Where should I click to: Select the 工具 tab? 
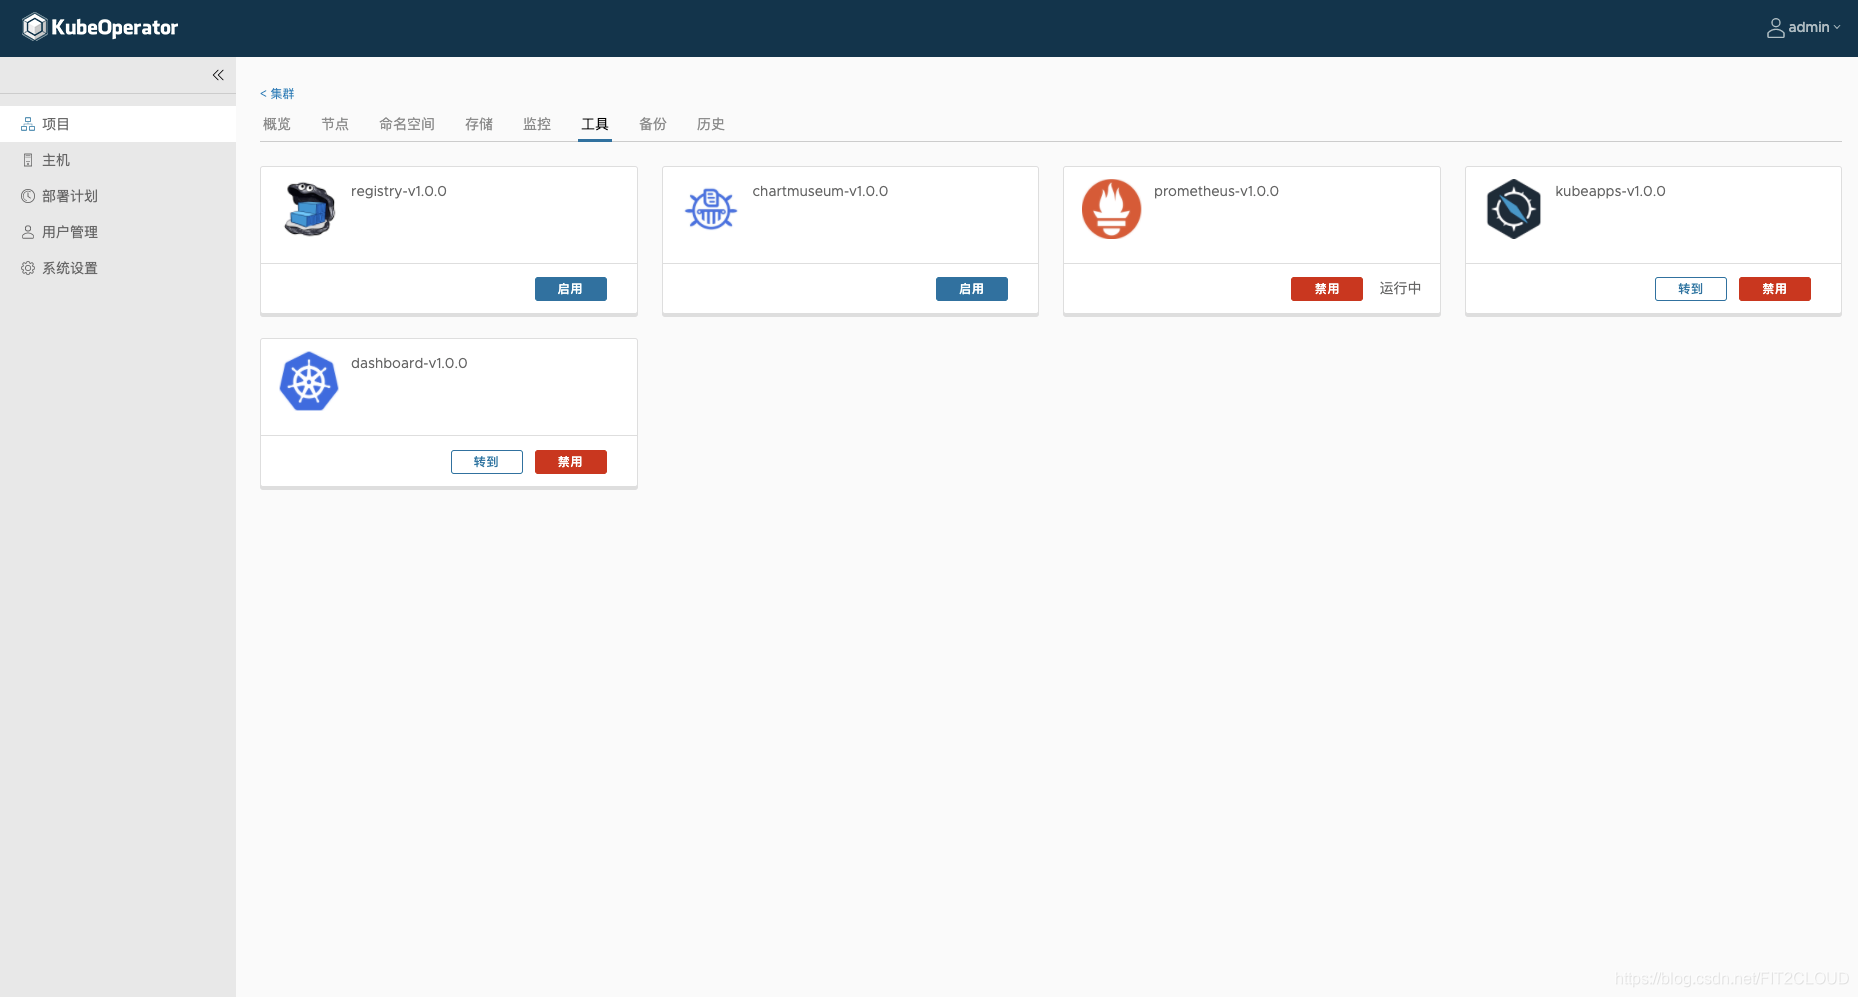[595, 124]
